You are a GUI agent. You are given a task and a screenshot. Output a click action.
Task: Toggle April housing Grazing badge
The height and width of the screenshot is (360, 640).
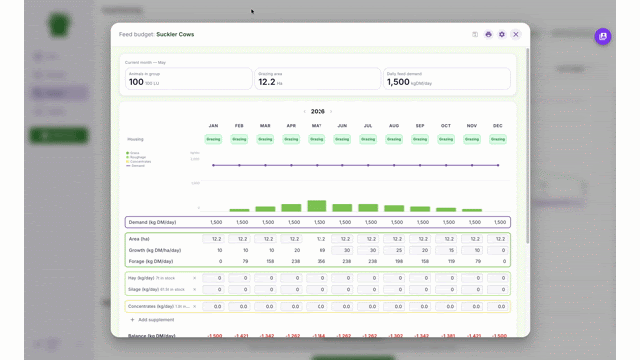291,139
